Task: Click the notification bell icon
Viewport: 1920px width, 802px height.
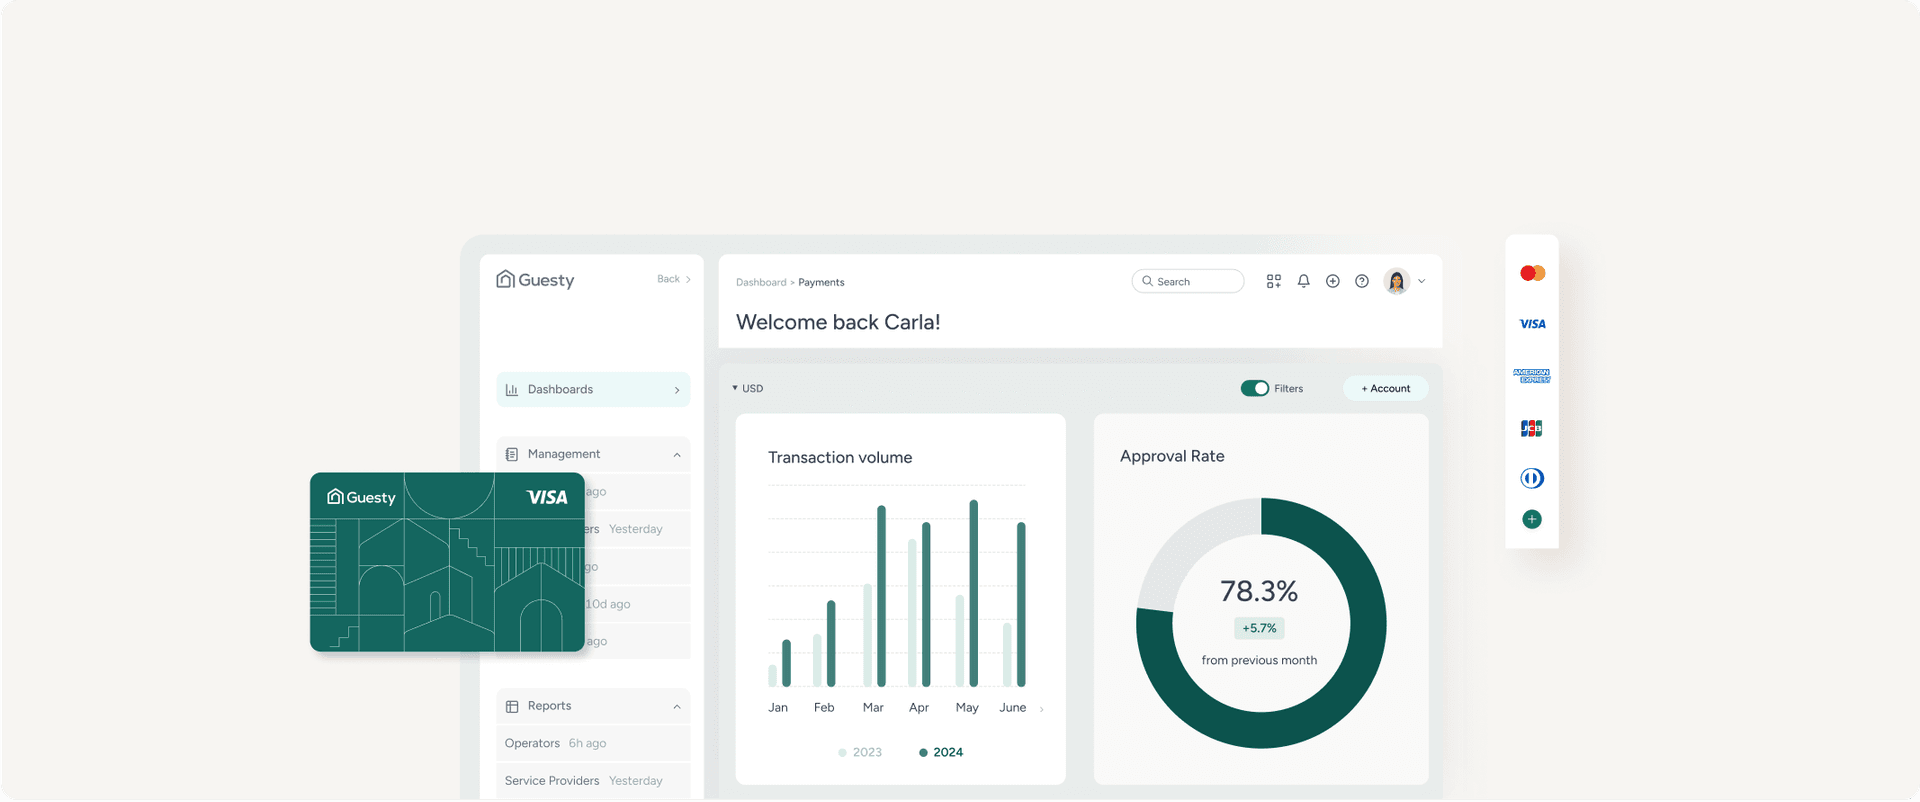Action: [x=1303, y=281]
